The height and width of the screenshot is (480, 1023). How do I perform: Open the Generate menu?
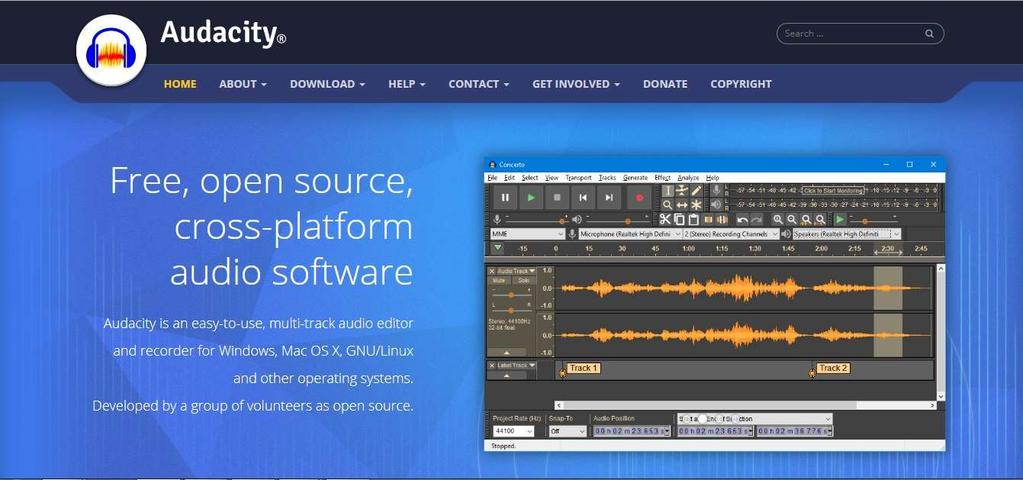pos(635,177)
